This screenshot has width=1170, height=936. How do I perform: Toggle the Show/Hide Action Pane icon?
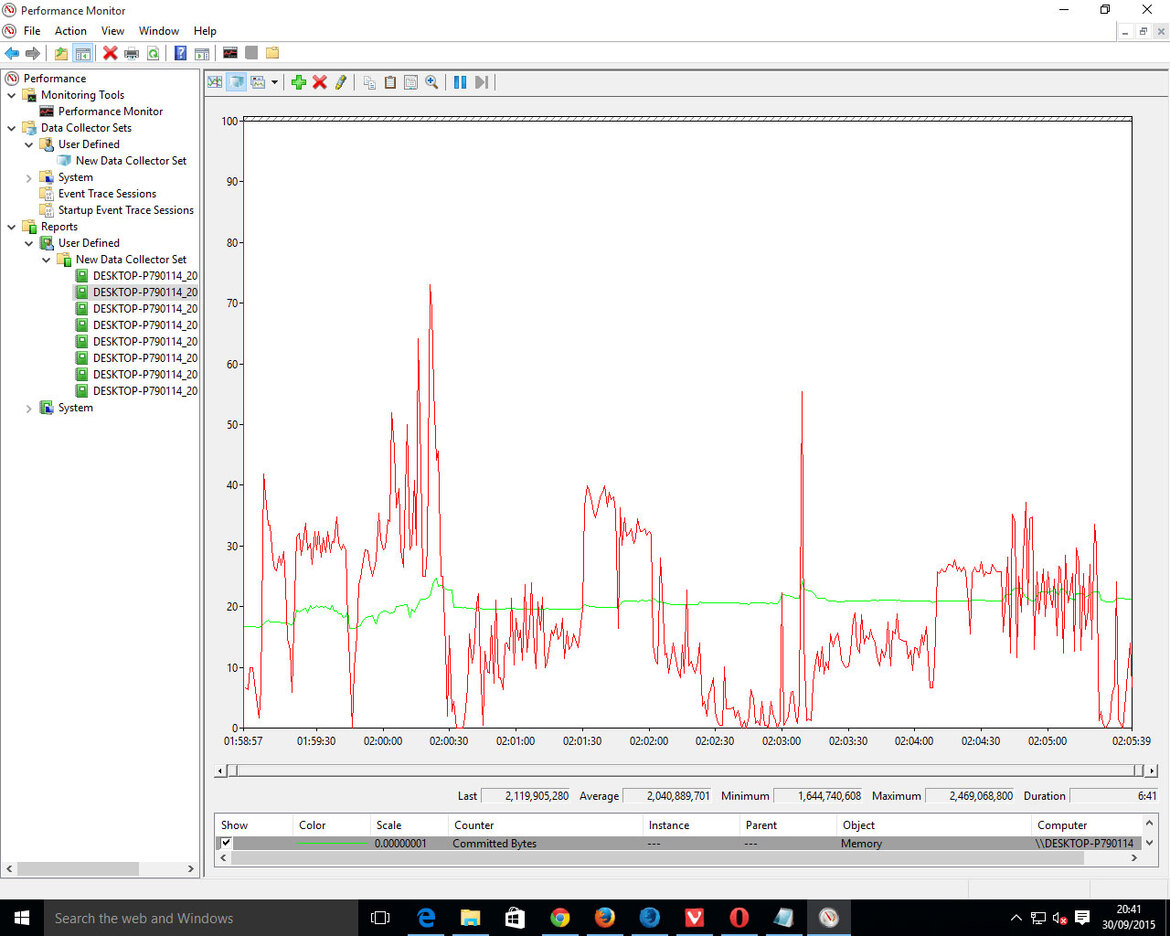pos(202,53)
